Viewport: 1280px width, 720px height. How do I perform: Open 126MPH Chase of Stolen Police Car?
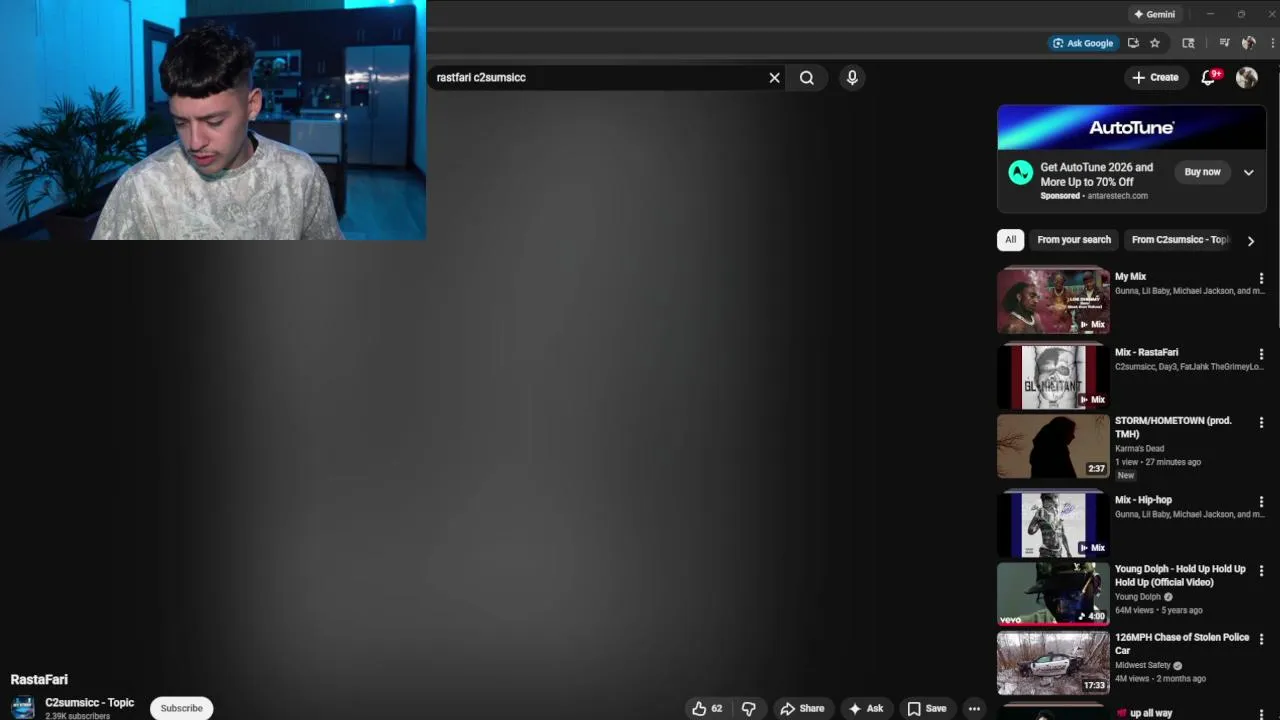click(x=1182, y=643)
